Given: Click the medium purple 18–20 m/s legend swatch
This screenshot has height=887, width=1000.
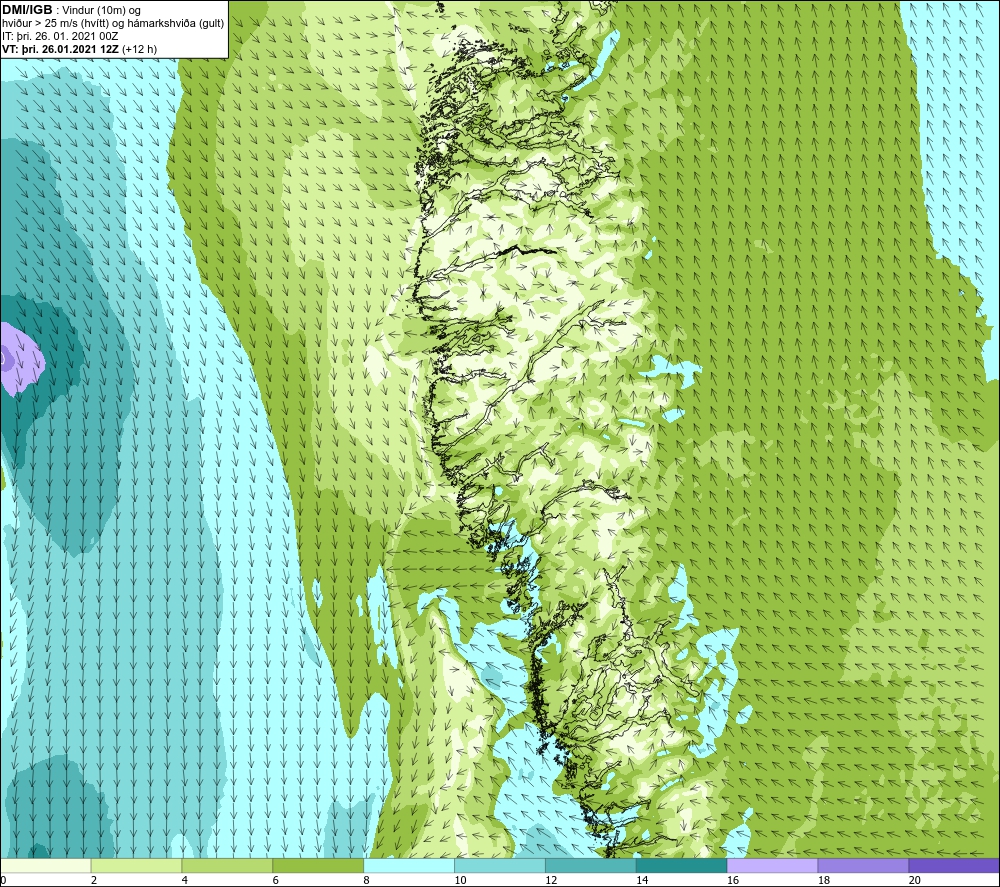Looking at the screenshot, I should pos(863,865).
